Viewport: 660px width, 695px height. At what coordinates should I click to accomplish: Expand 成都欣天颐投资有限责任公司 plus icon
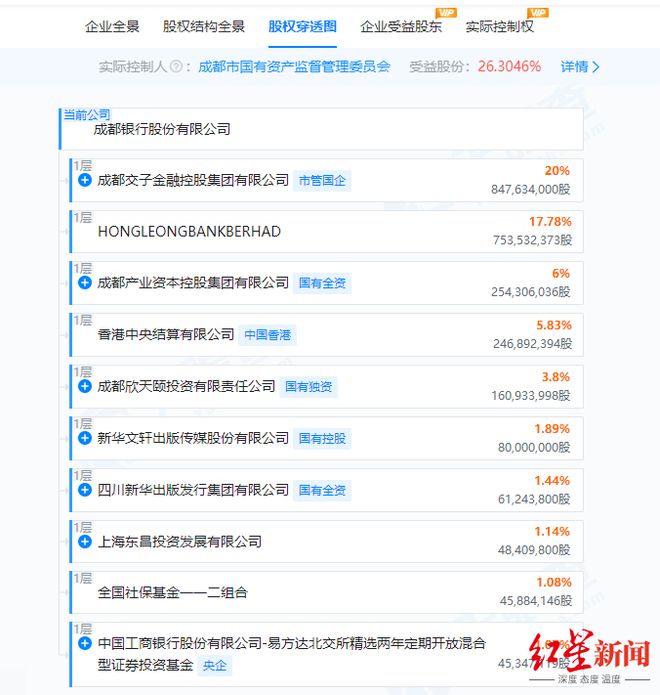(x=85, y=387)
